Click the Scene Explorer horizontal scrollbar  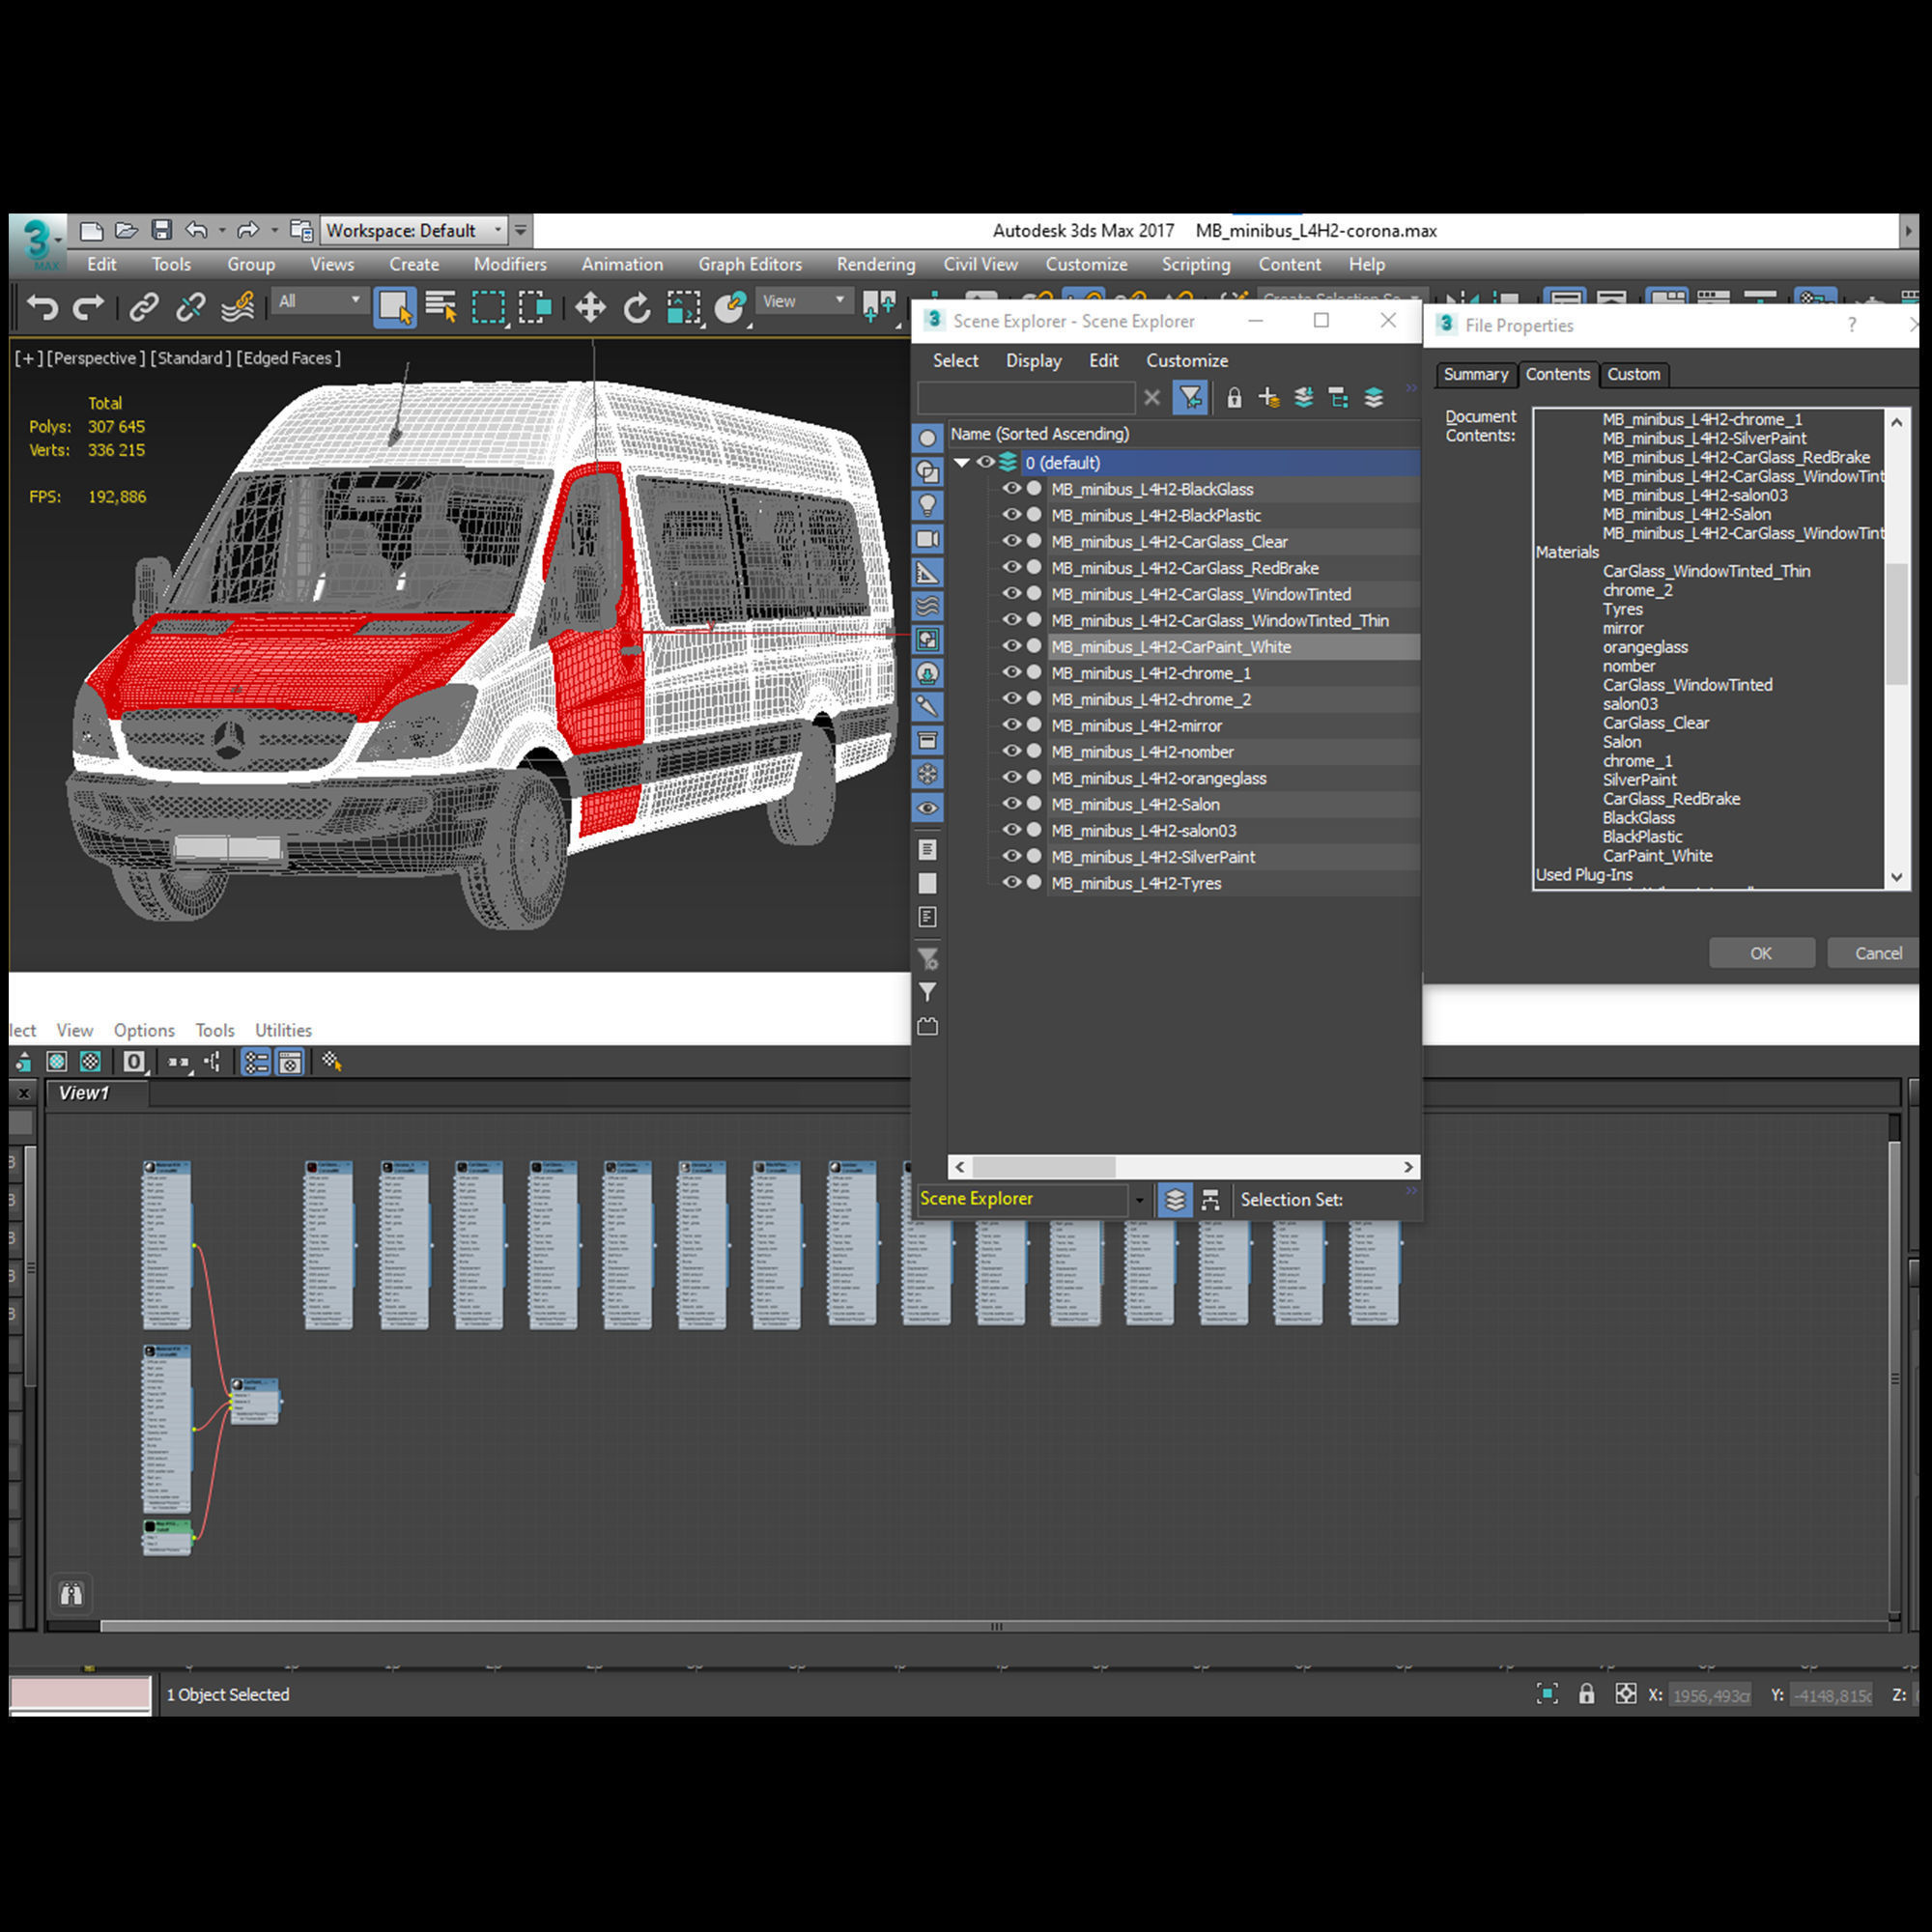click(x=1184, y=1167)
